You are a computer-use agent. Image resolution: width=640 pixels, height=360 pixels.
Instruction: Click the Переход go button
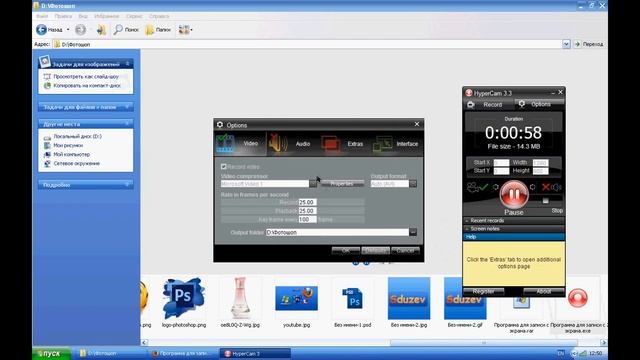pos(589,44)
